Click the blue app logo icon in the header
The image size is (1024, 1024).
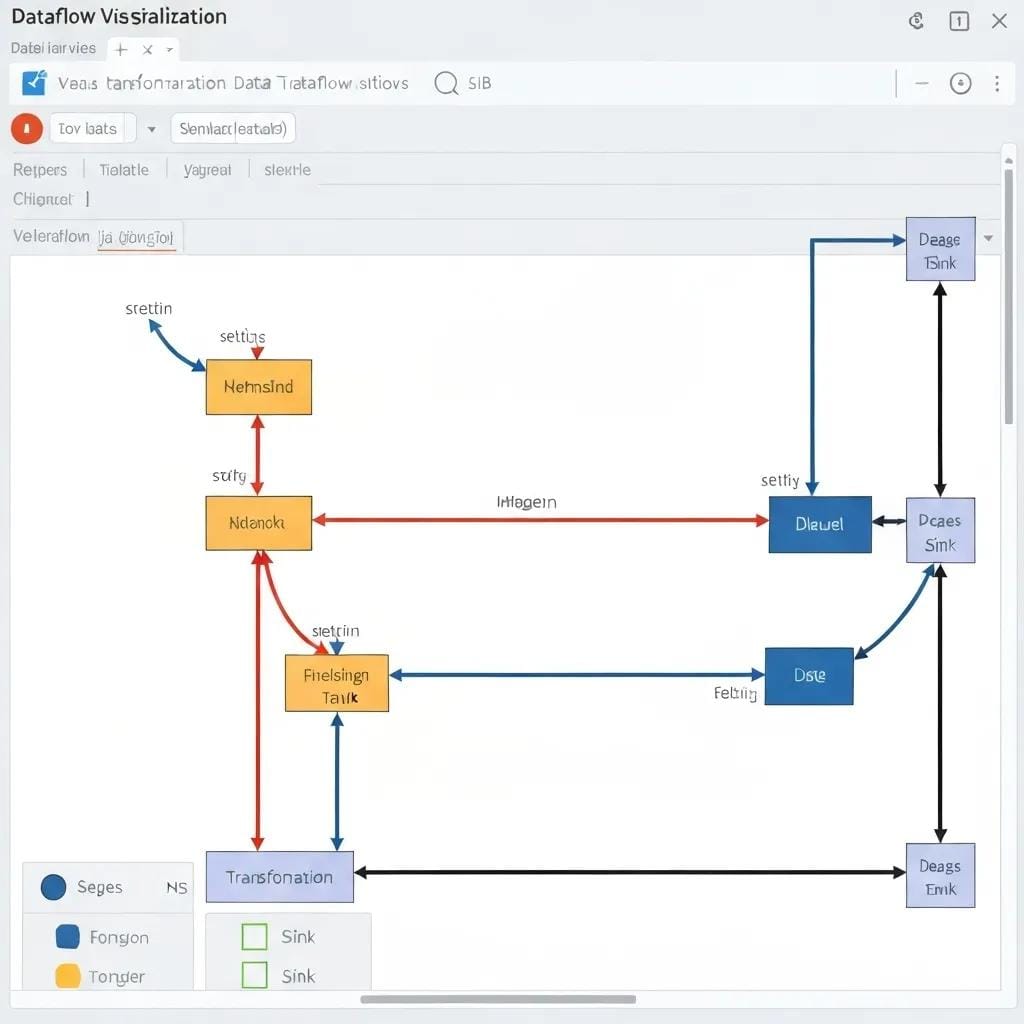click(x=34, y=83)
